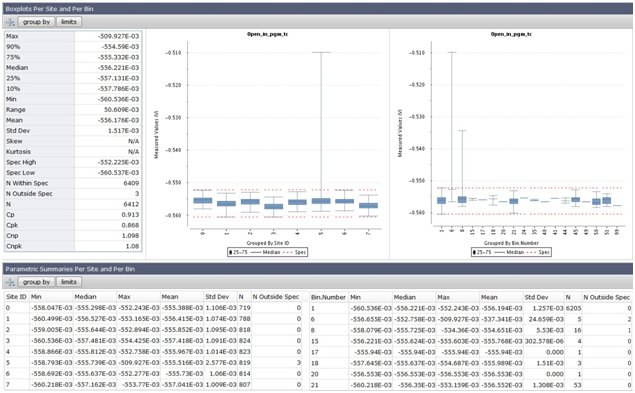Click limits in Parametric Summaries panel
Viewport: 635px width, 393px height.
tap(69, 282)
